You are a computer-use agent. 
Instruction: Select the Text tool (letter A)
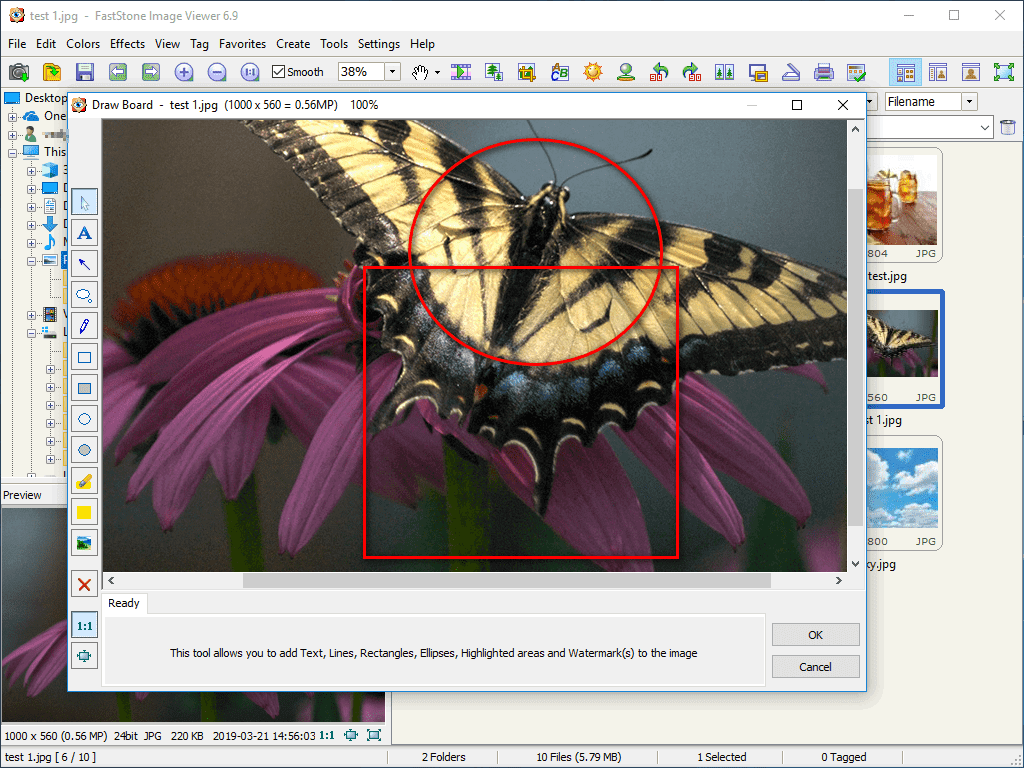coord(84,233)
